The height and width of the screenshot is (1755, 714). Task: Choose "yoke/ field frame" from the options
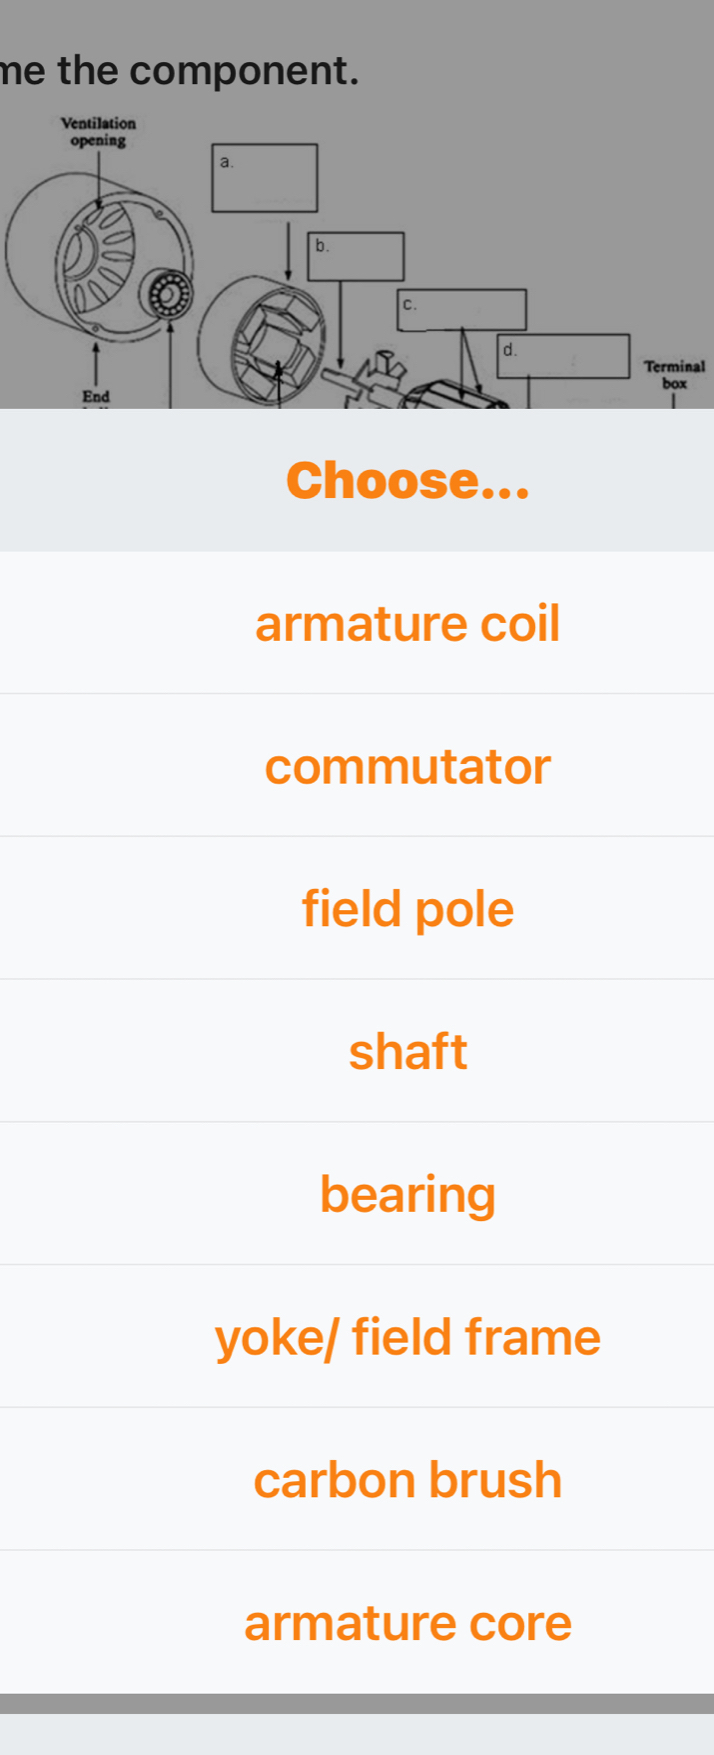407,1337
